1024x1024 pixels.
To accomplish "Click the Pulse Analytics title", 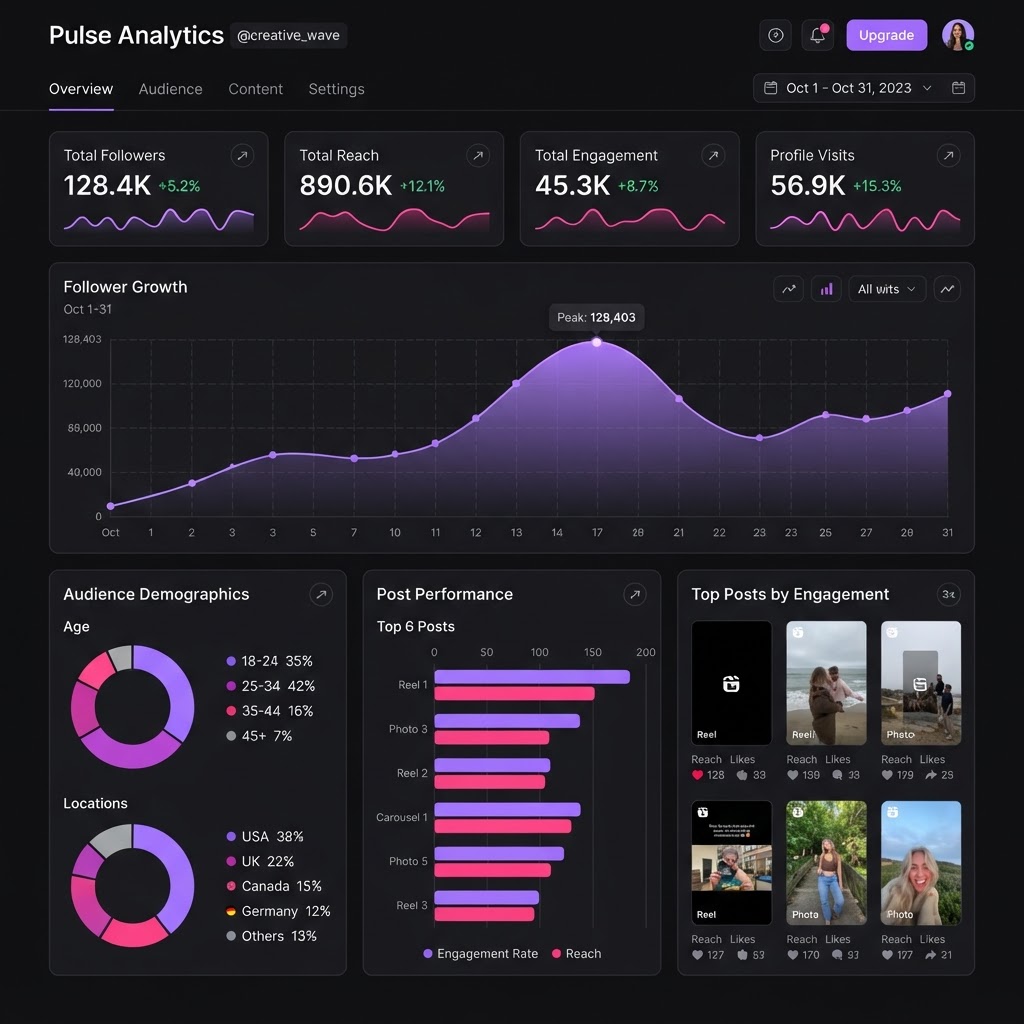I will point(136,35).
